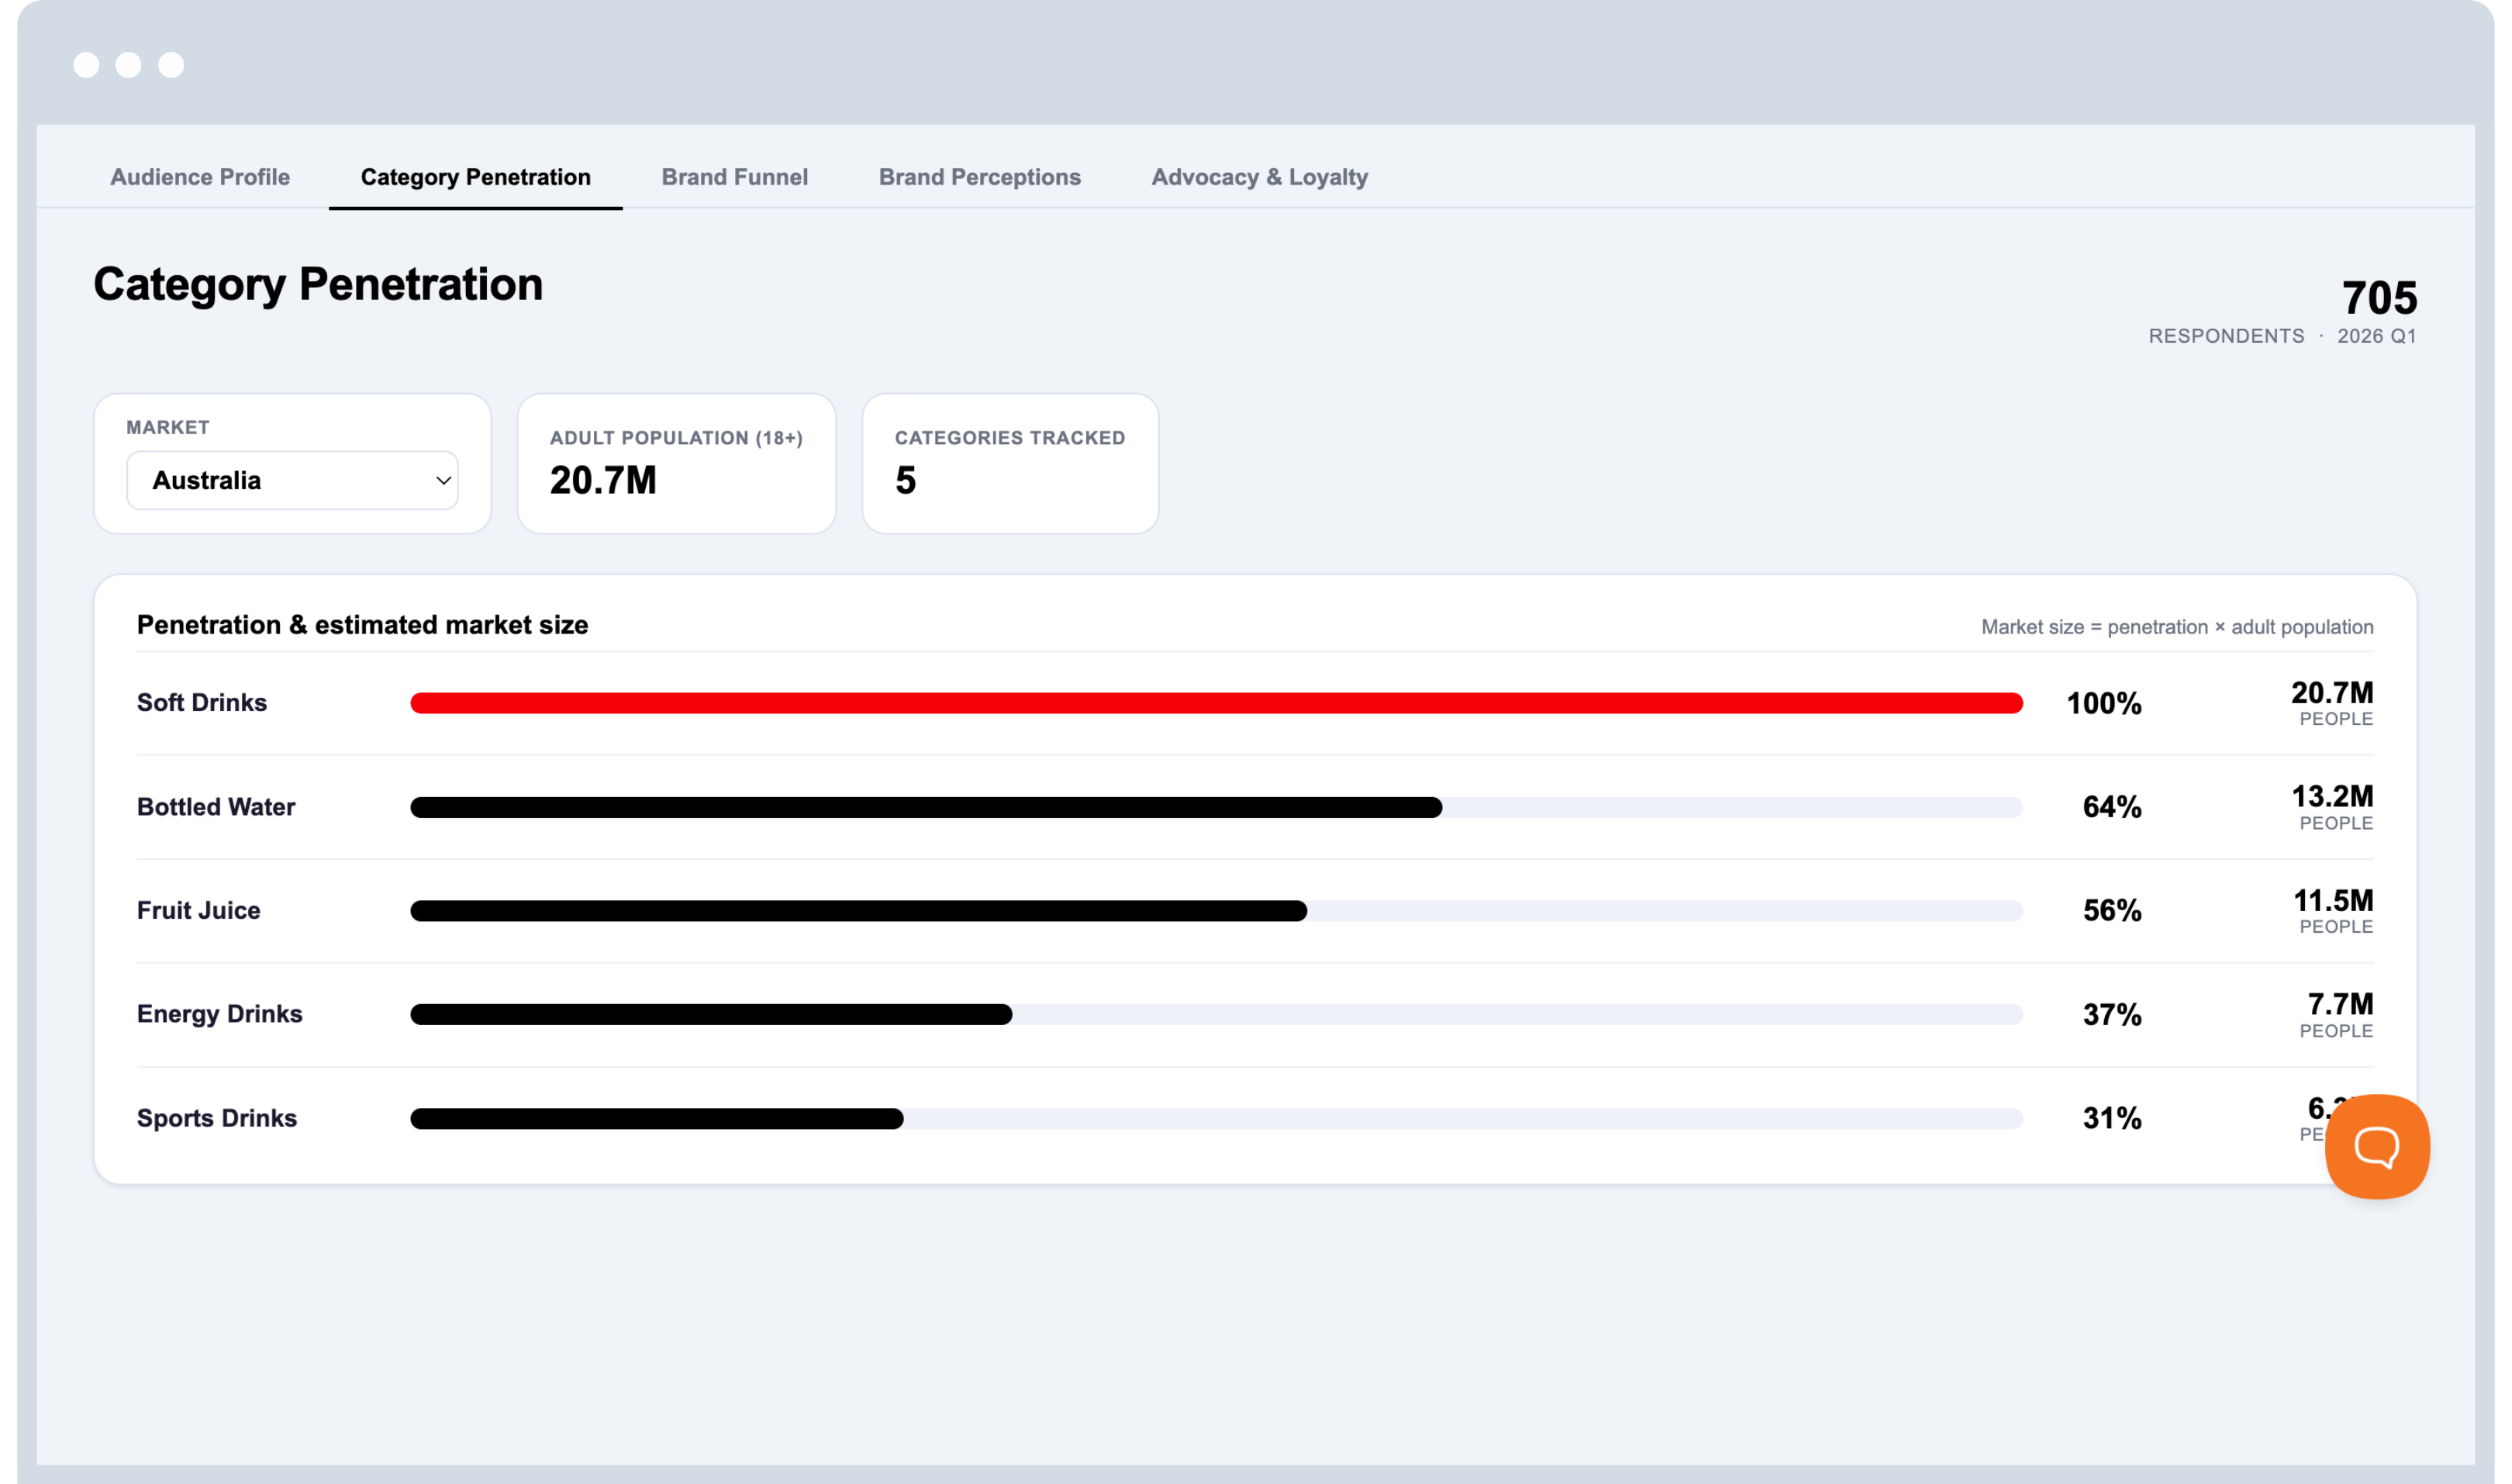Click the 56% value for Fruit Juice
Screen dimensions: 2512x1484
2111,910
